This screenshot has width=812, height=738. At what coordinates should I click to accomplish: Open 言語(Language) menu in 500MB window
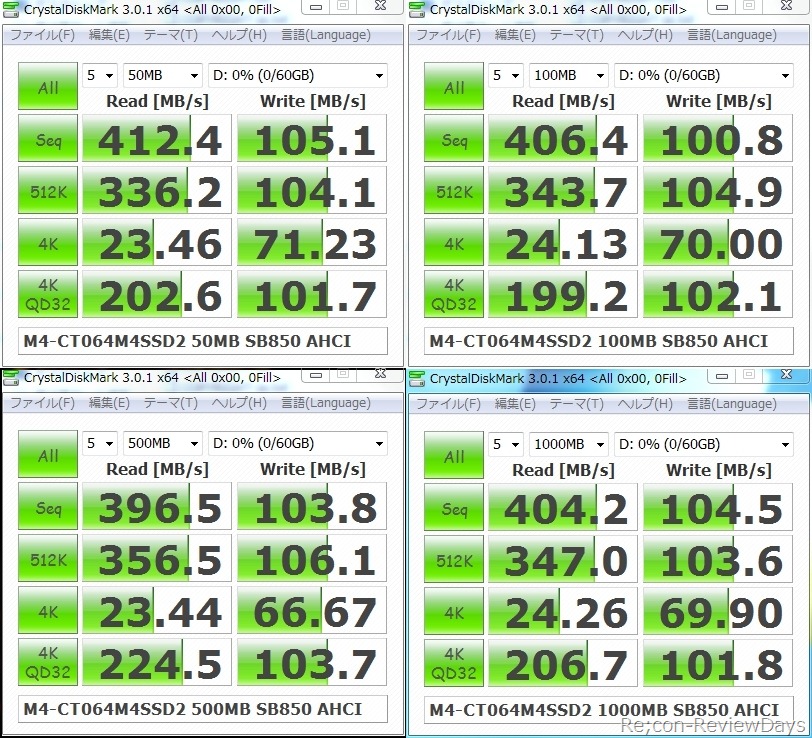point(326,402)
